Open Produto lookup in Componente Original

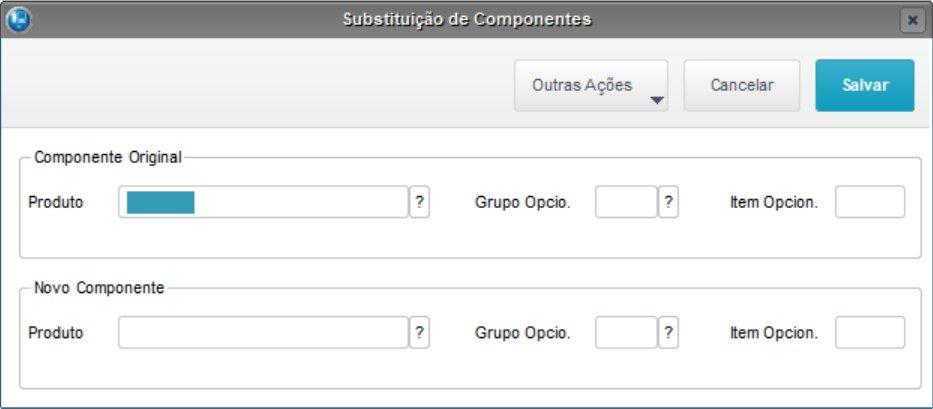click(420, 202)
